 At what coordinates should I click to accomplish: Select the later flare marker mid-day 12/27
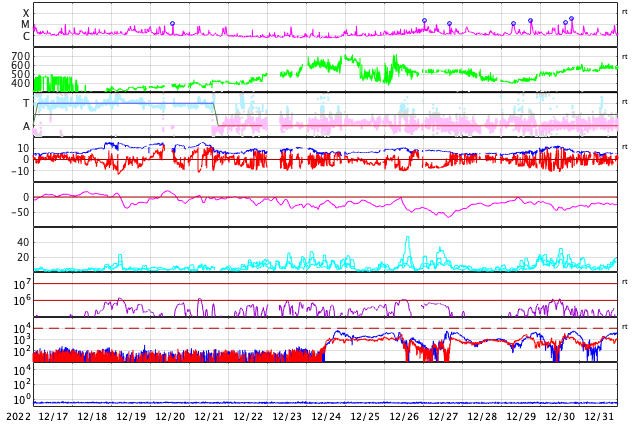click(x=450, y=23)
